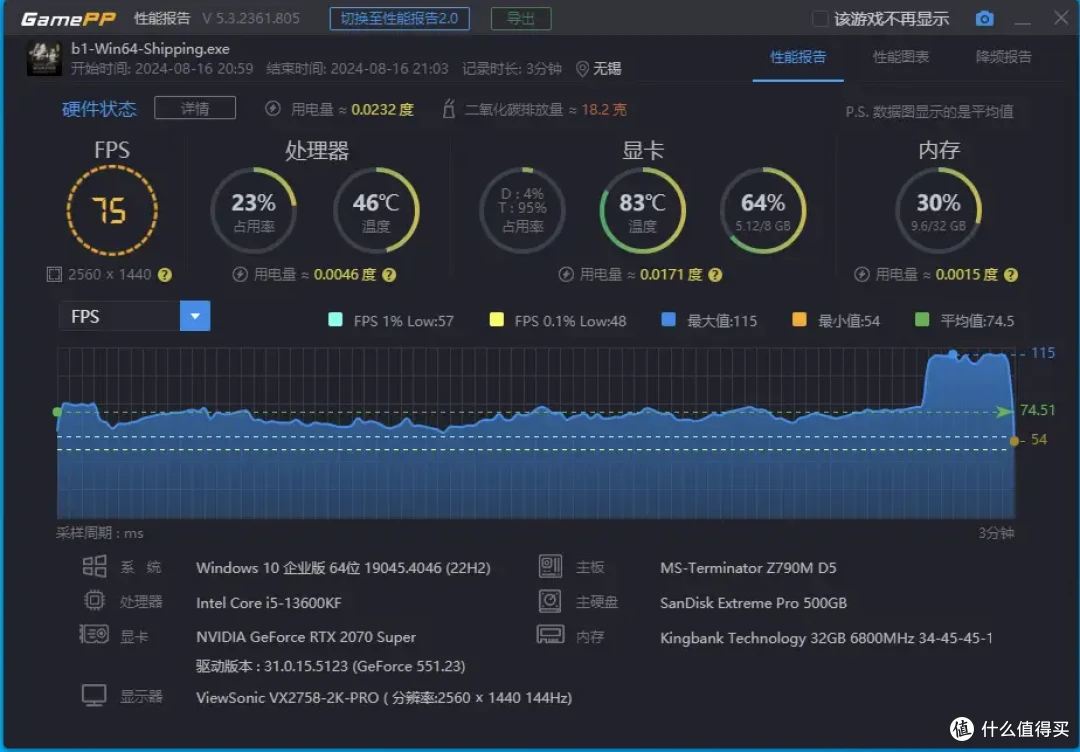Click the location pin icon next to 无锡

[x=582, y=69]
